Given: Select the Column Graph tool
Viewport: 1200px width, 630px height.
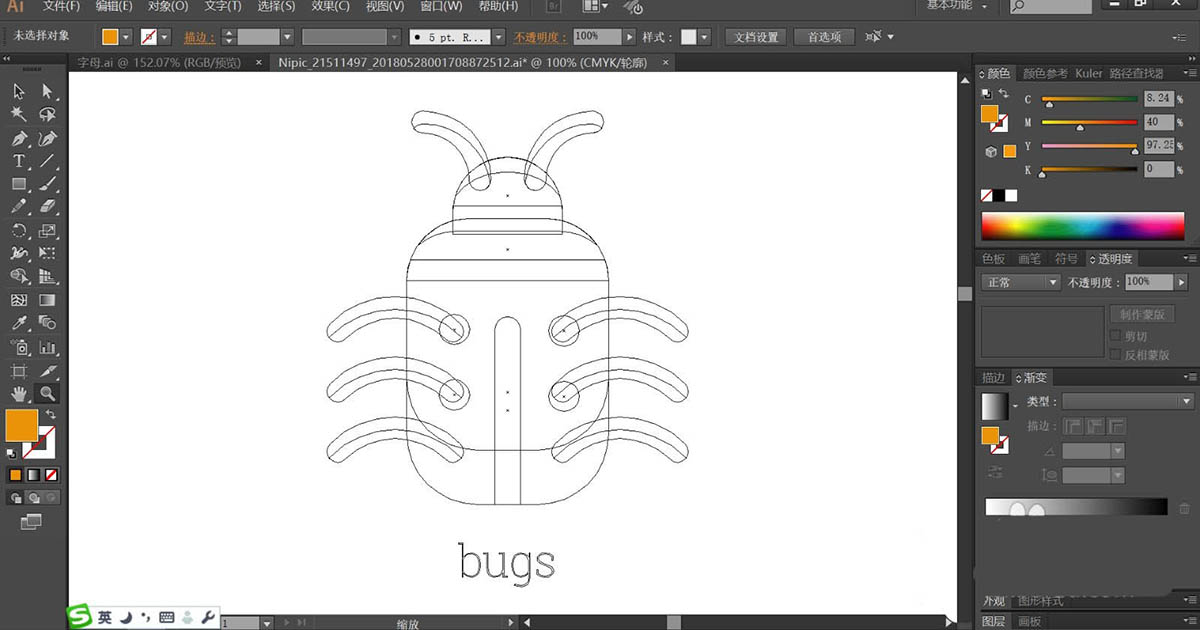Looking at the screenshot, I should tap(47, 347).
